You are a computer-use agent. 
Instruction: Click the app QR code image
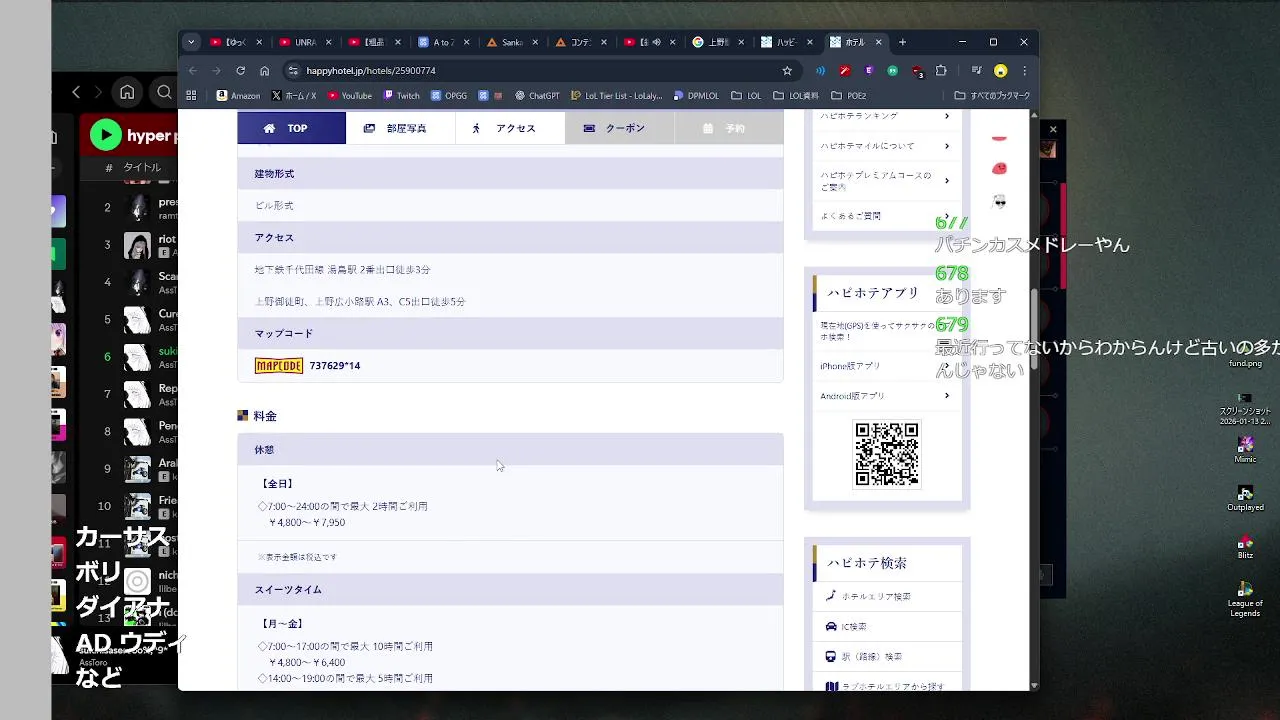coord(887,453)
